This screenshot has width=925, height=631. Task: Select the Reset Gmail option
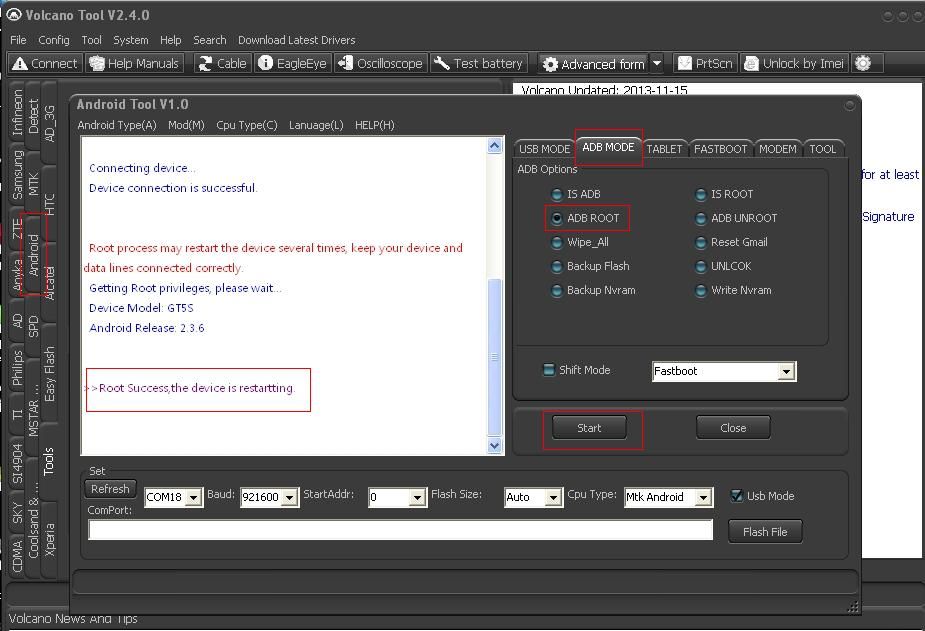pyautogui.click(x=732, y=242)
